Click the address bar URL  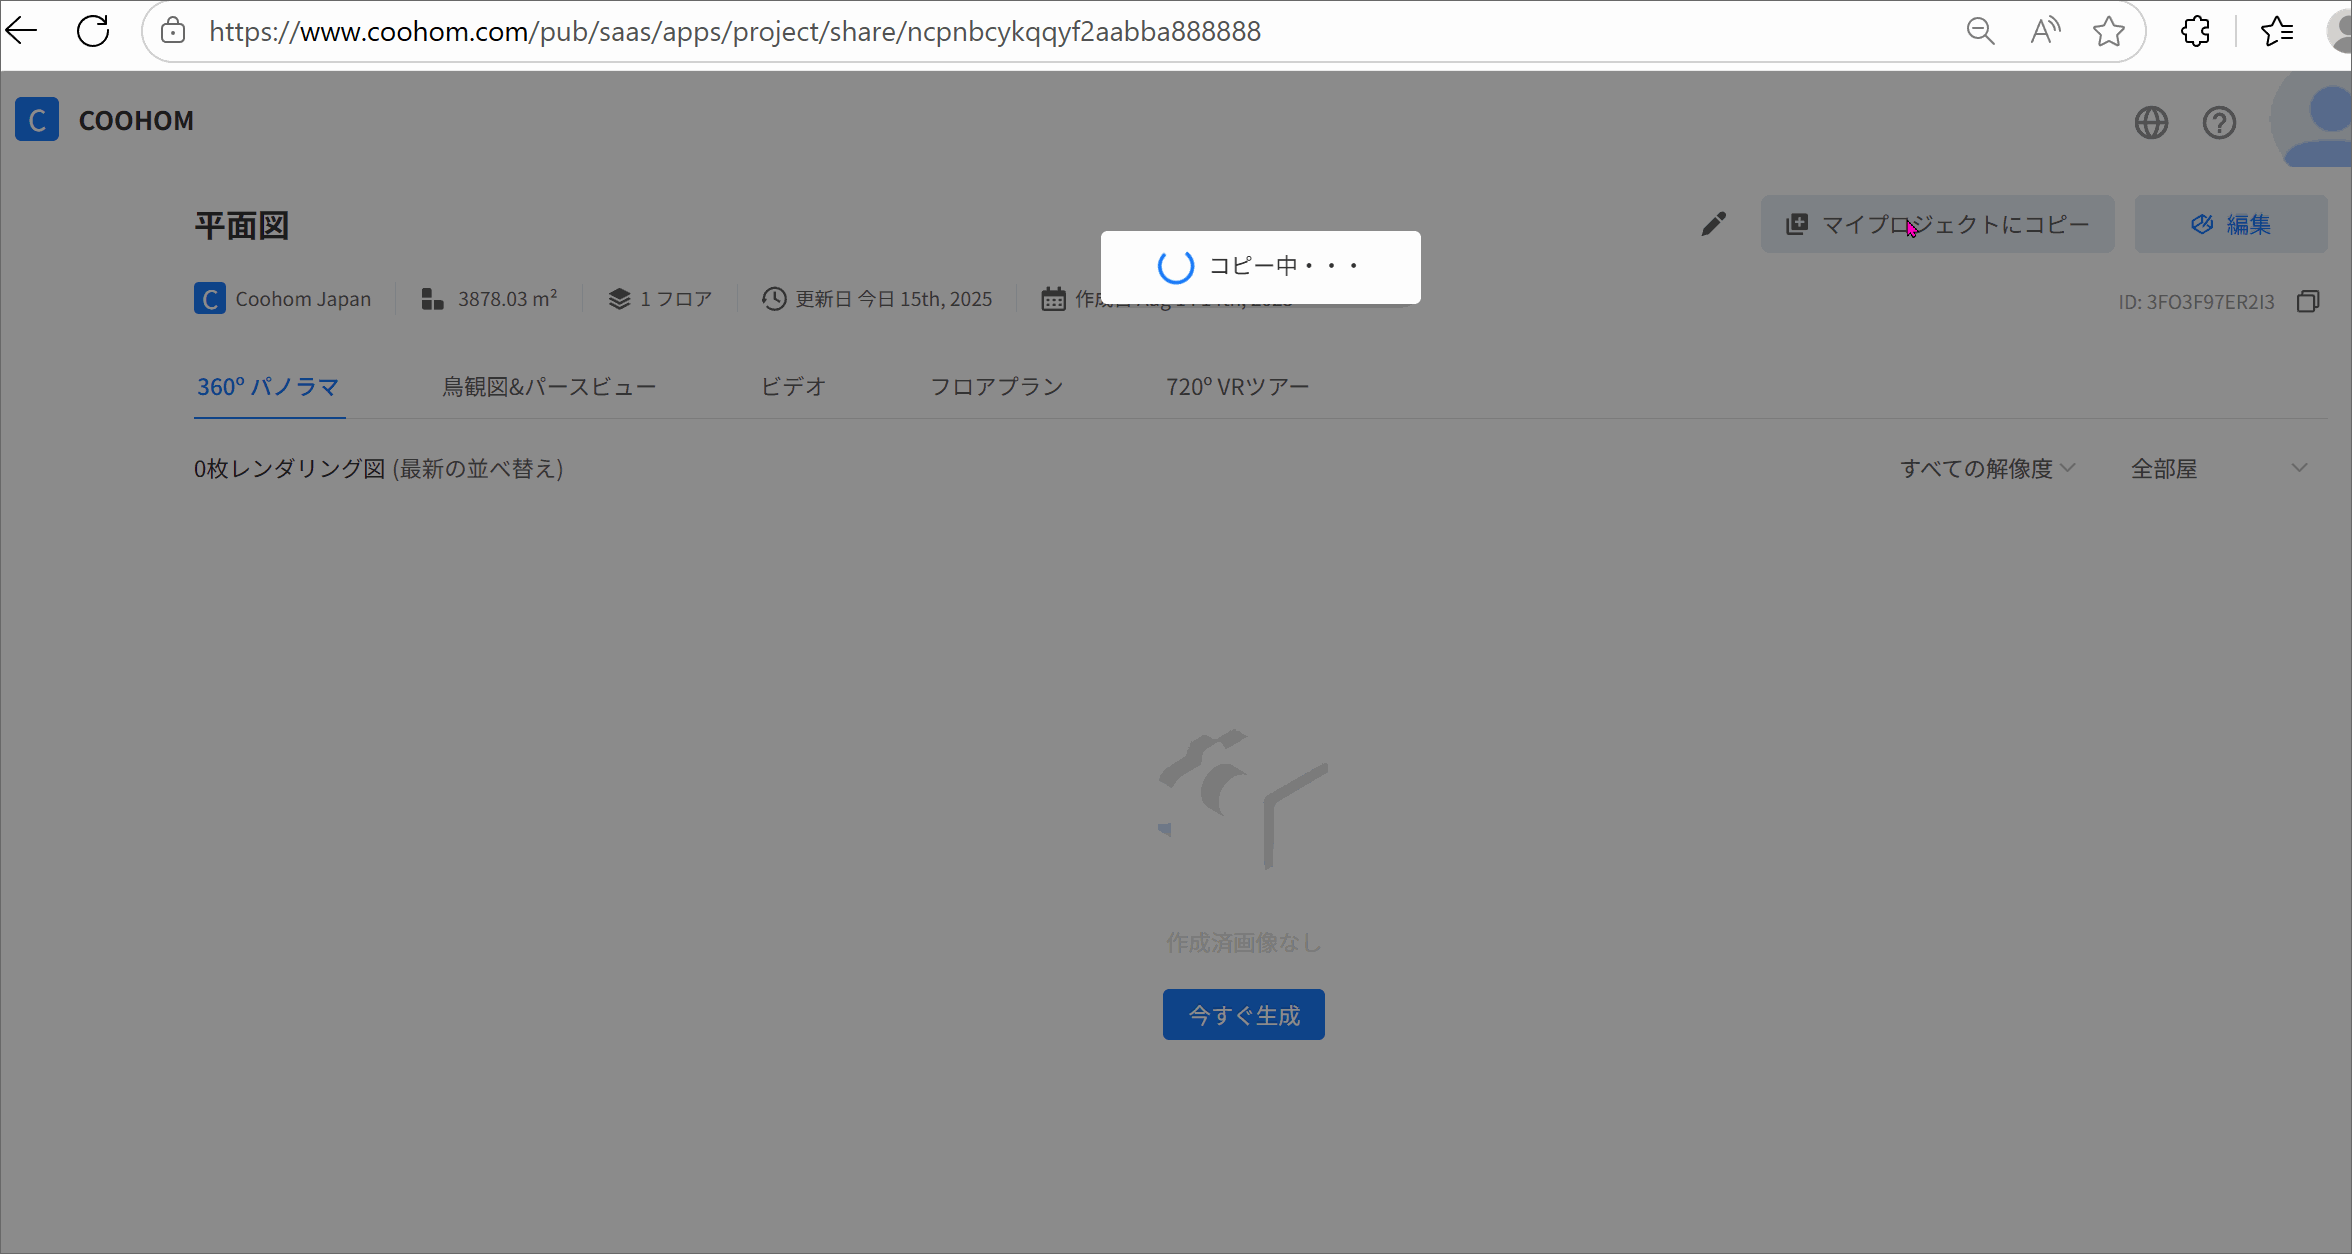735,31
